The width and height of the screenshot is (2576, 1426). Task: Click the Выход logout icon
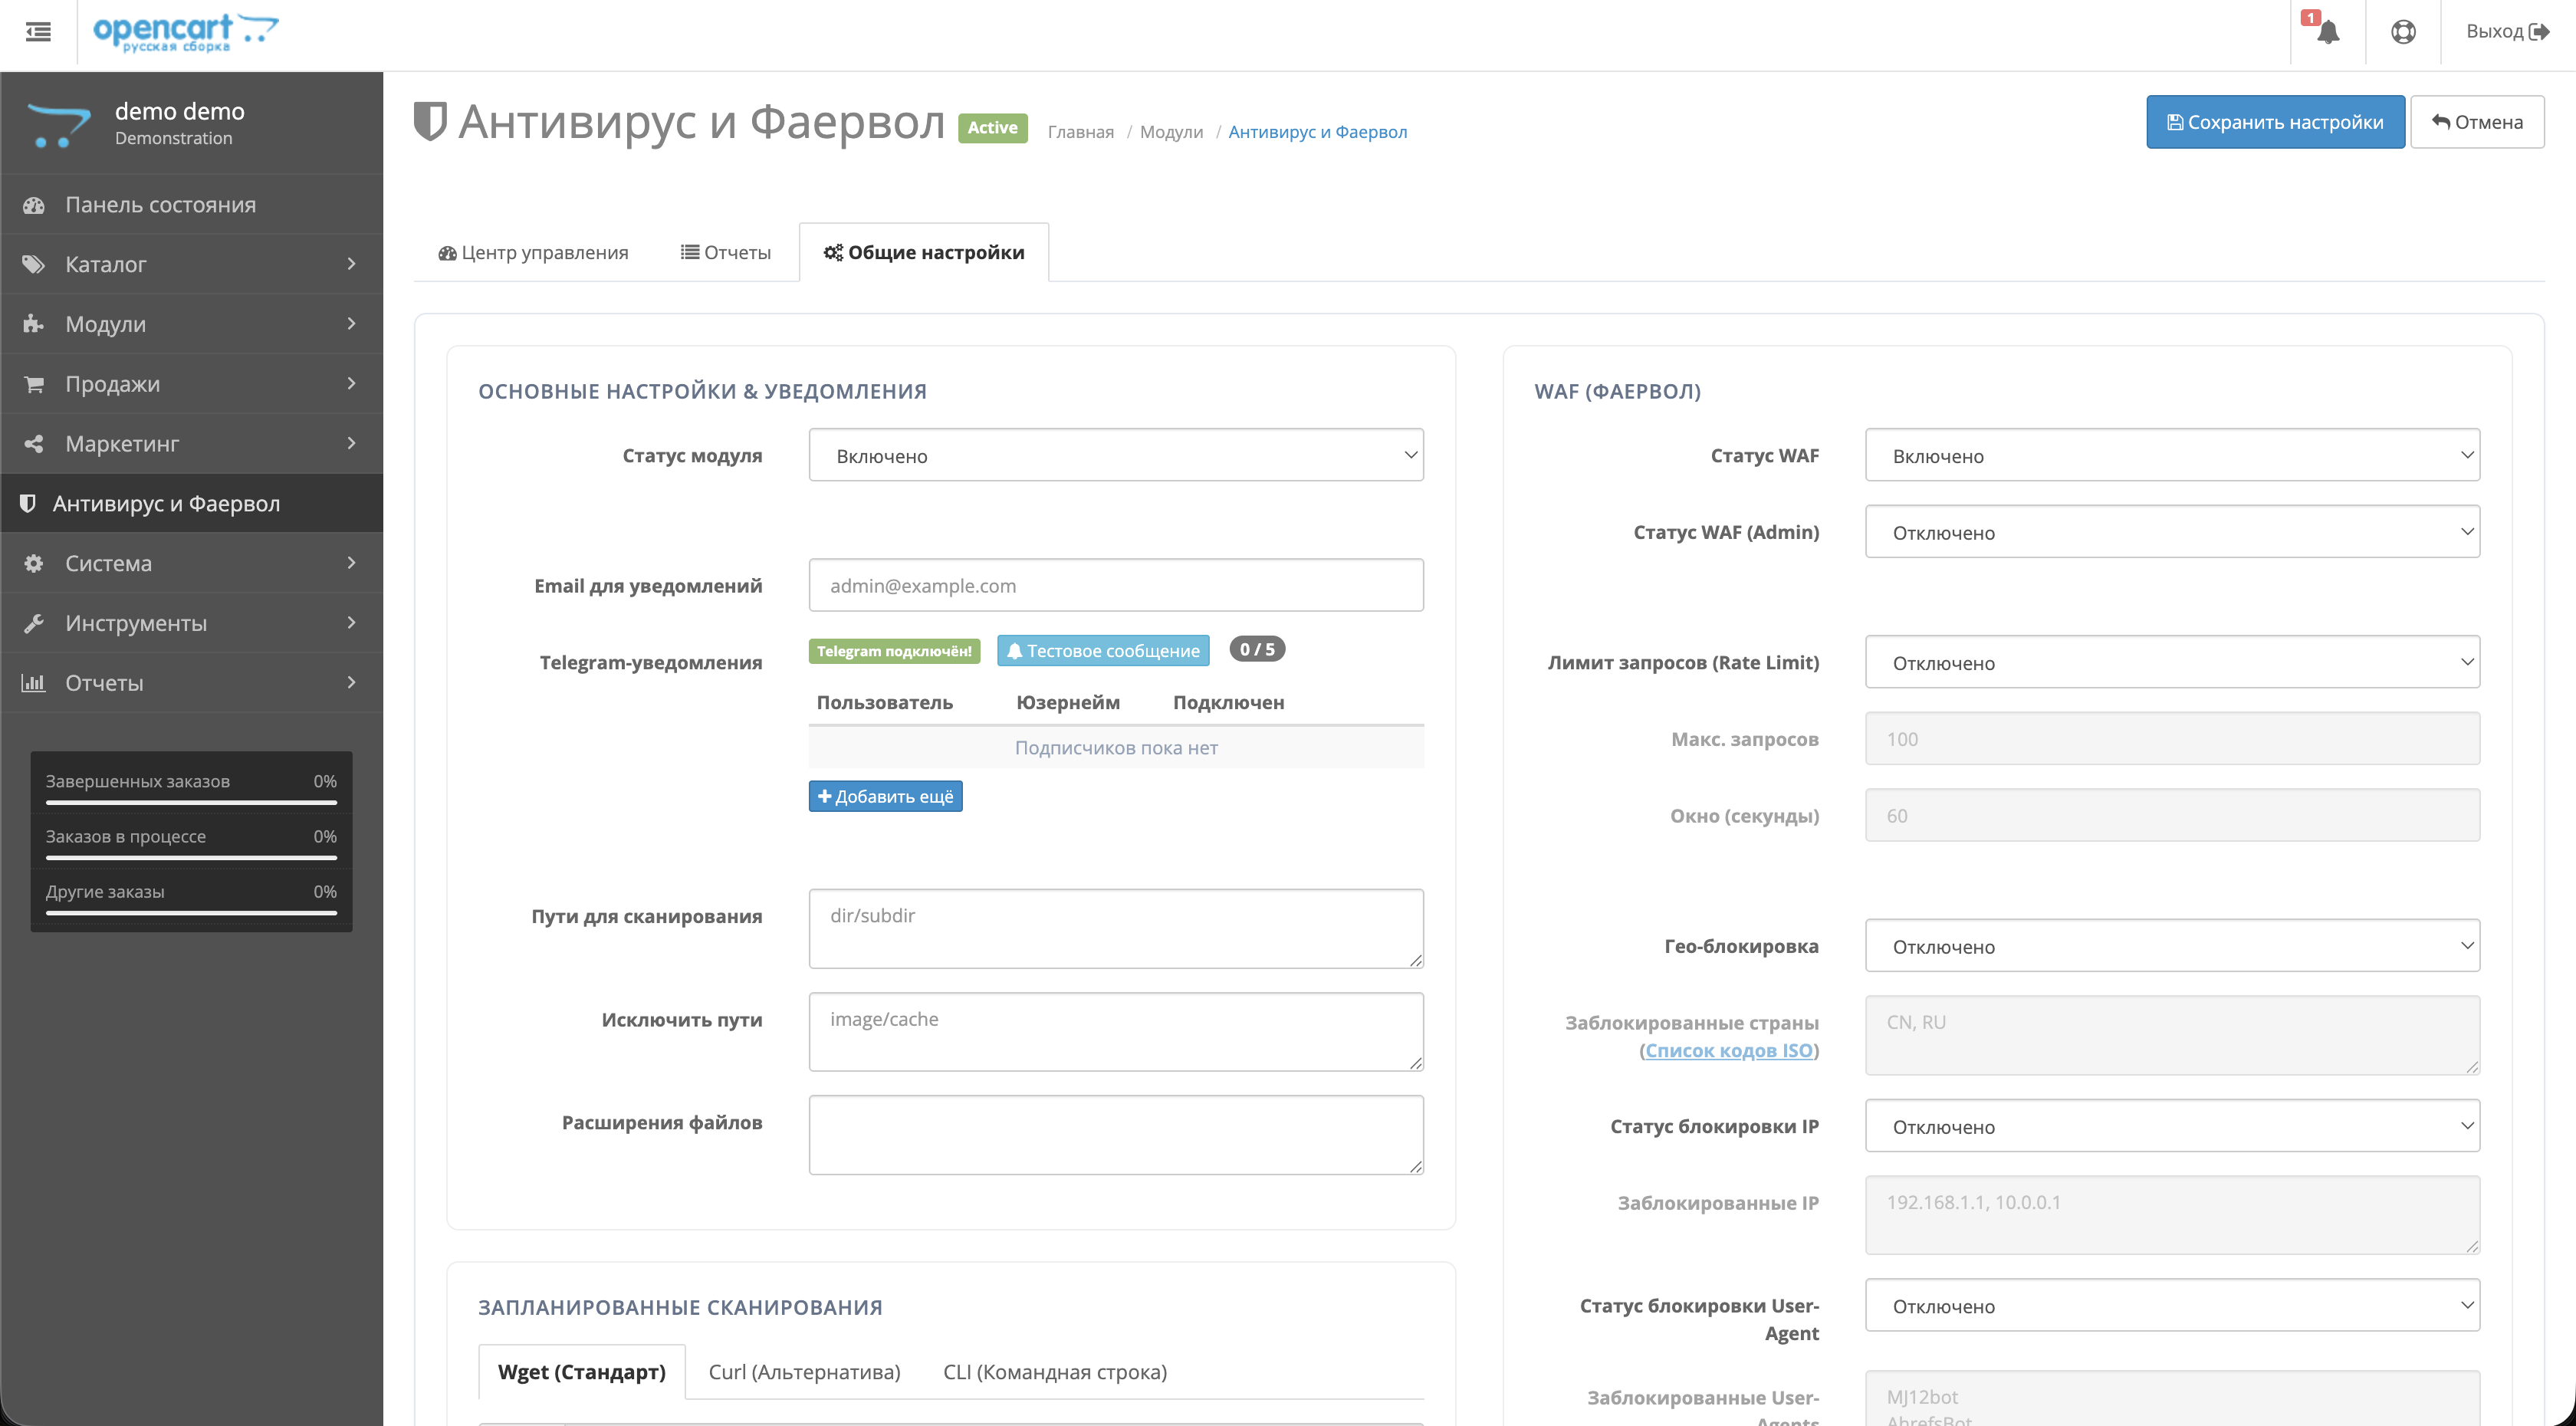coord(2538,32)
